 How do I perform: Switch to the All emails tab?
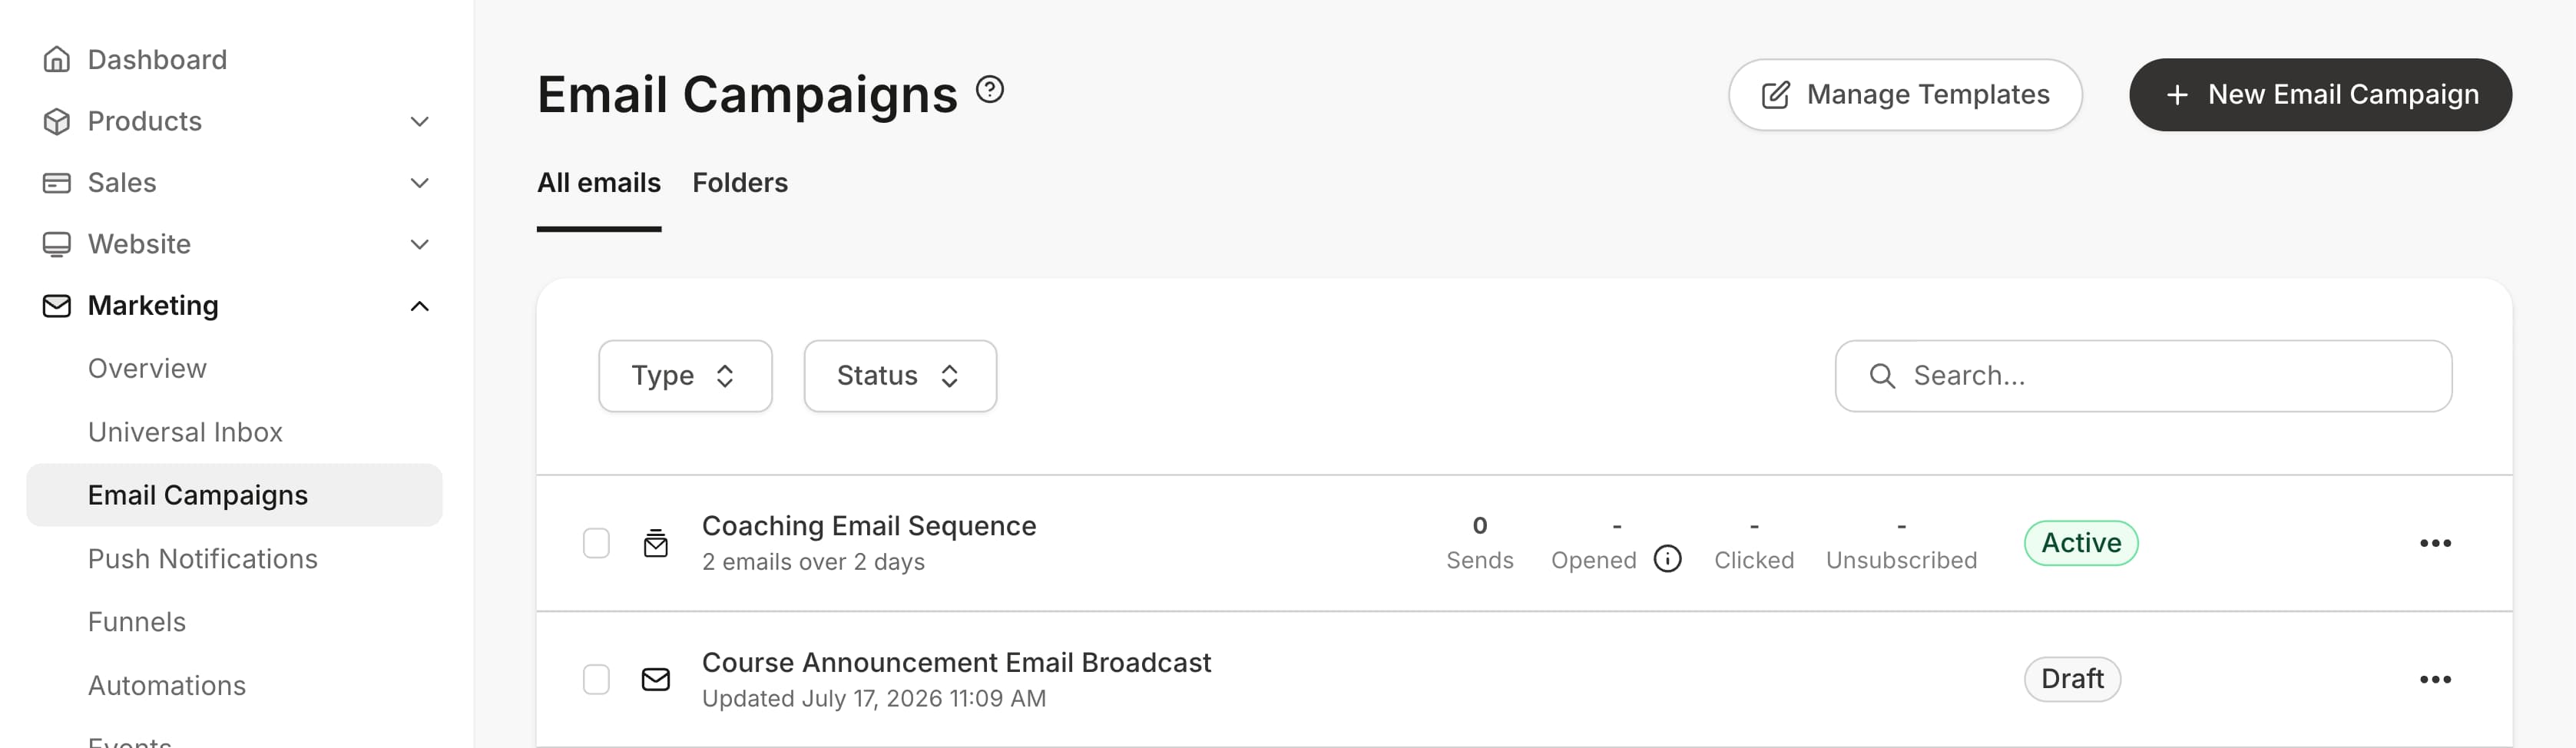tap(599, 183)
